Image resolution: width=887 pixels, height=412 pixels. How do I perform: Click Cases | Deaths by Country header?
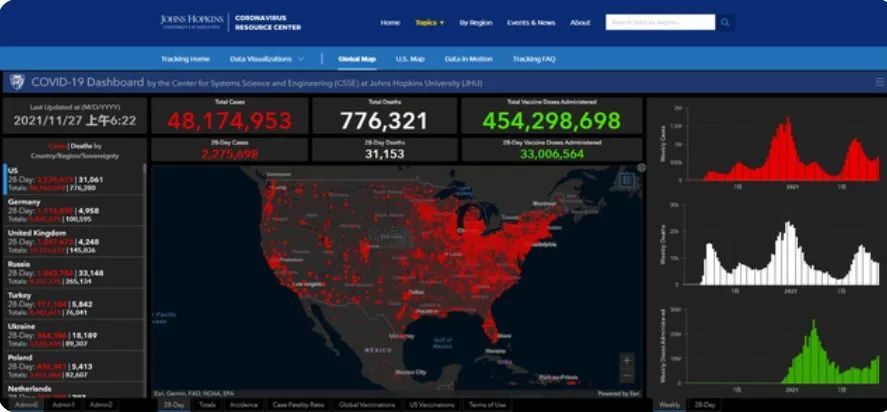point(75,151)
